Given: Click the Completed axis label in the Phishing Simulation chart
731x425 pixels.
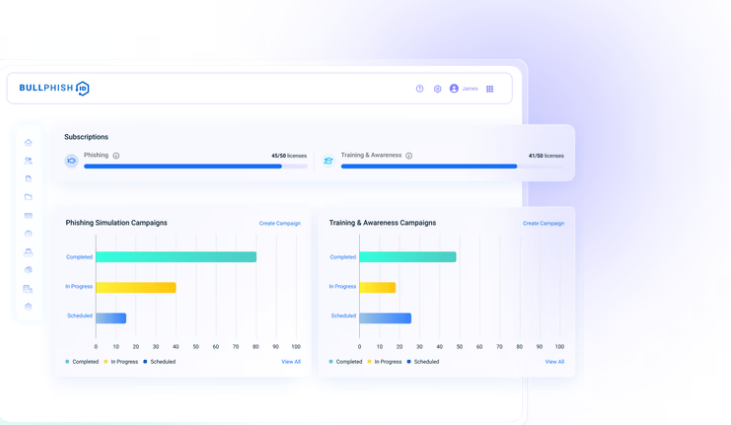Looking at the screenshot, I should 79,257.
